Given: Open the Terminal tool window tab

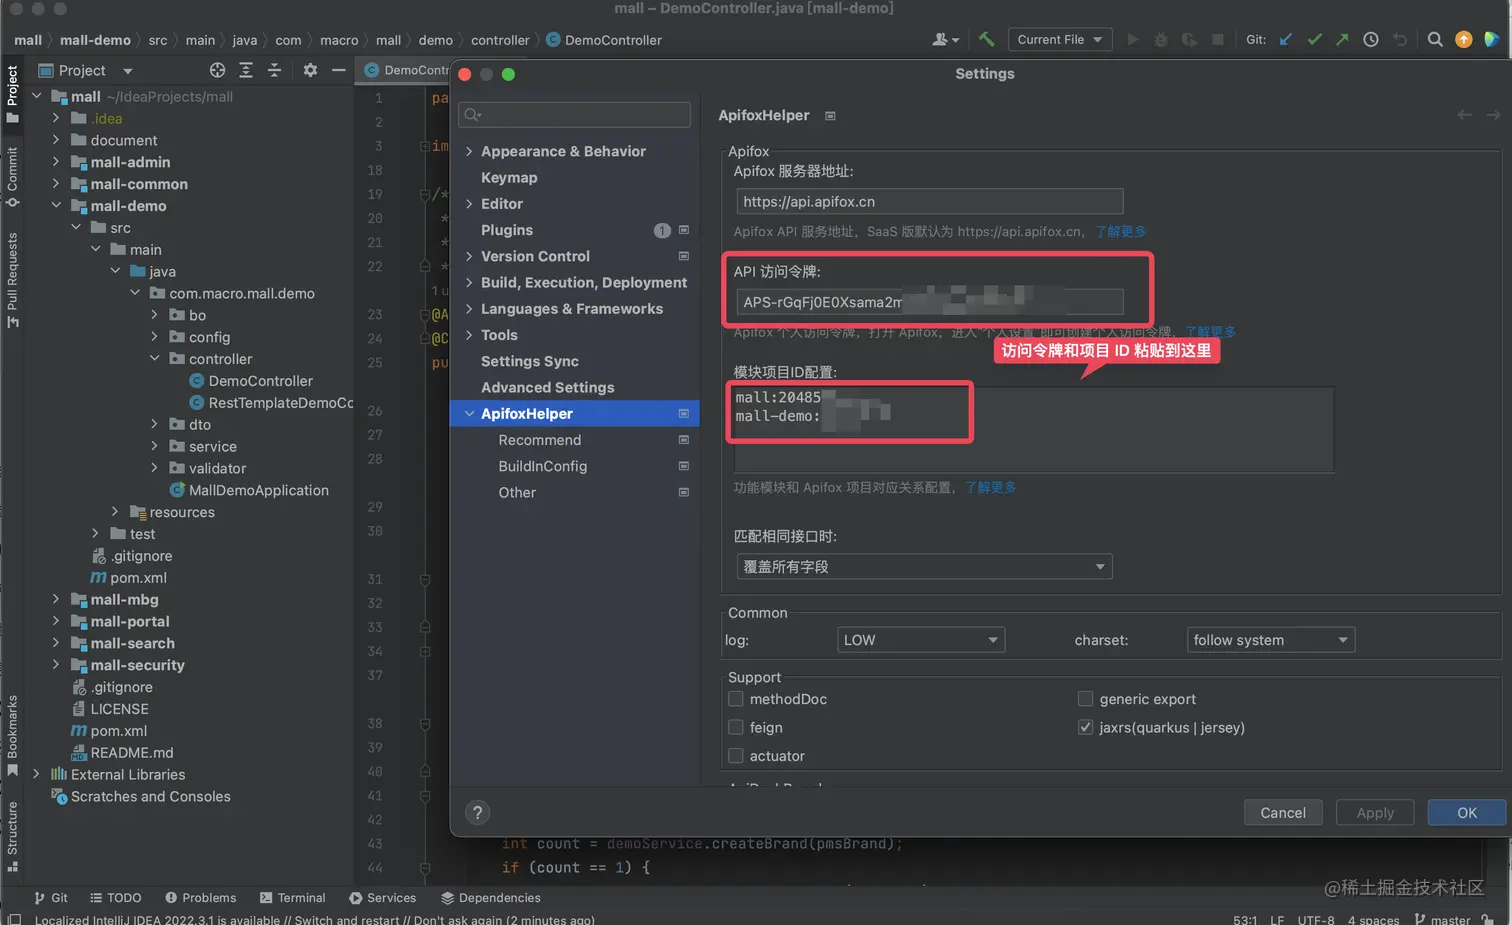Looking at the screenshot, I should [x=292, y=898].
